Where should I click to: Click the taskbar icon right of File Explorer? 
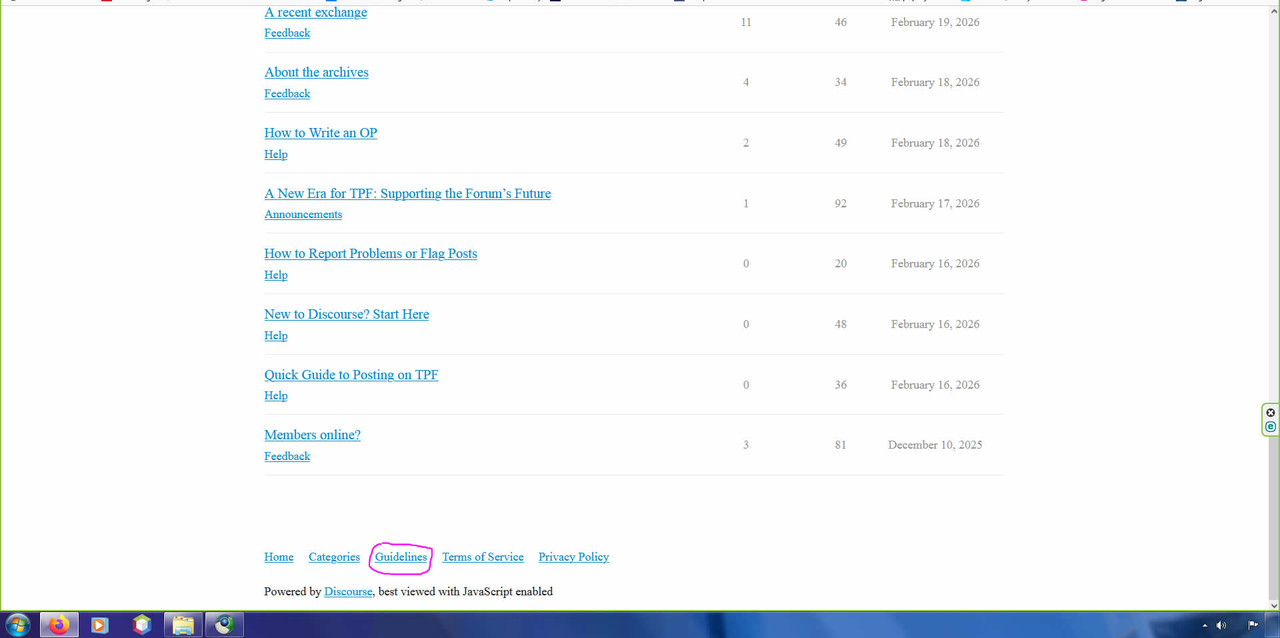pyautogui.click(x=225, y=625)
